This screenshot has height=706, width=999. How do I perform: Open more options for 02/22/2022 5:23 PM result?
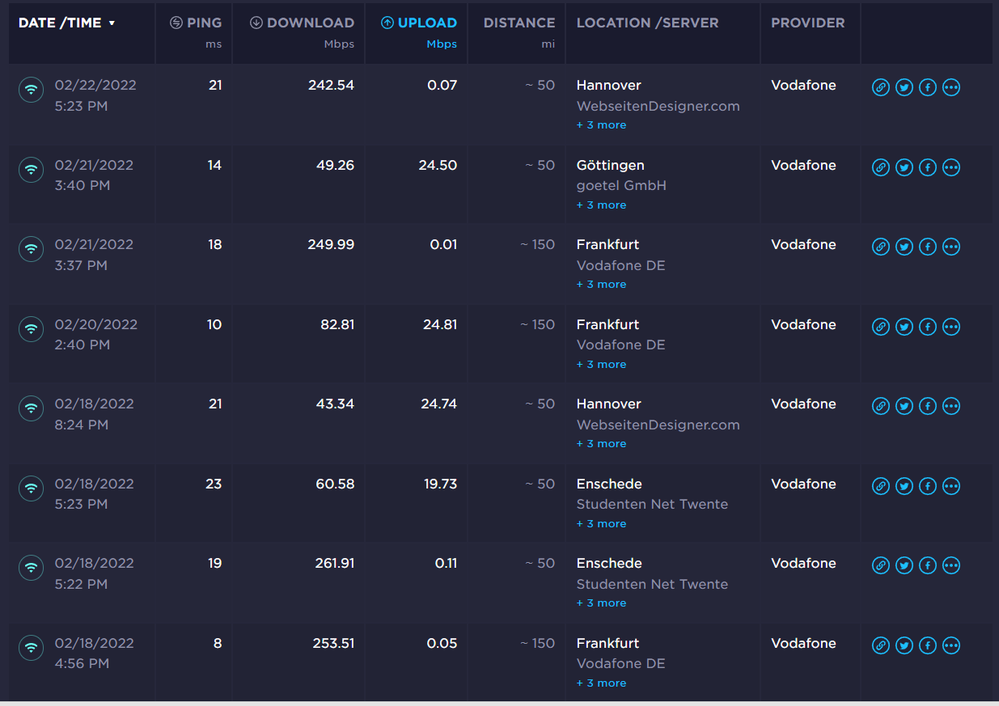point(951,87)
